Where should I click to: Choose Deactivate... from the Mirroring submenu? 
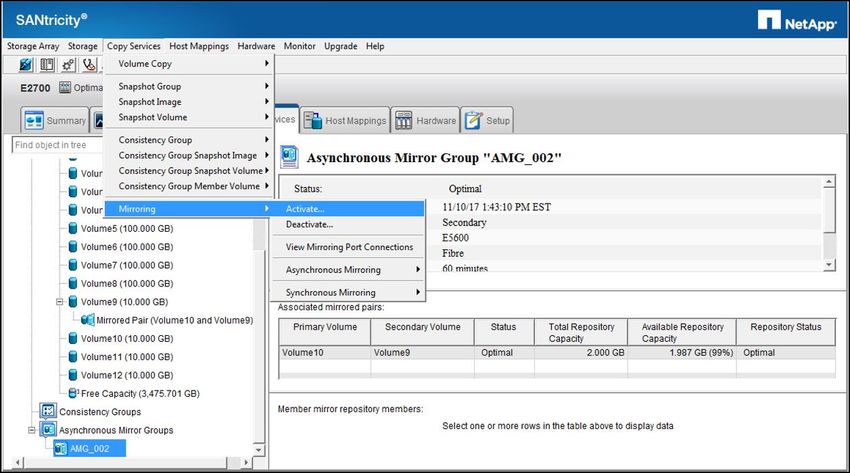349,224
